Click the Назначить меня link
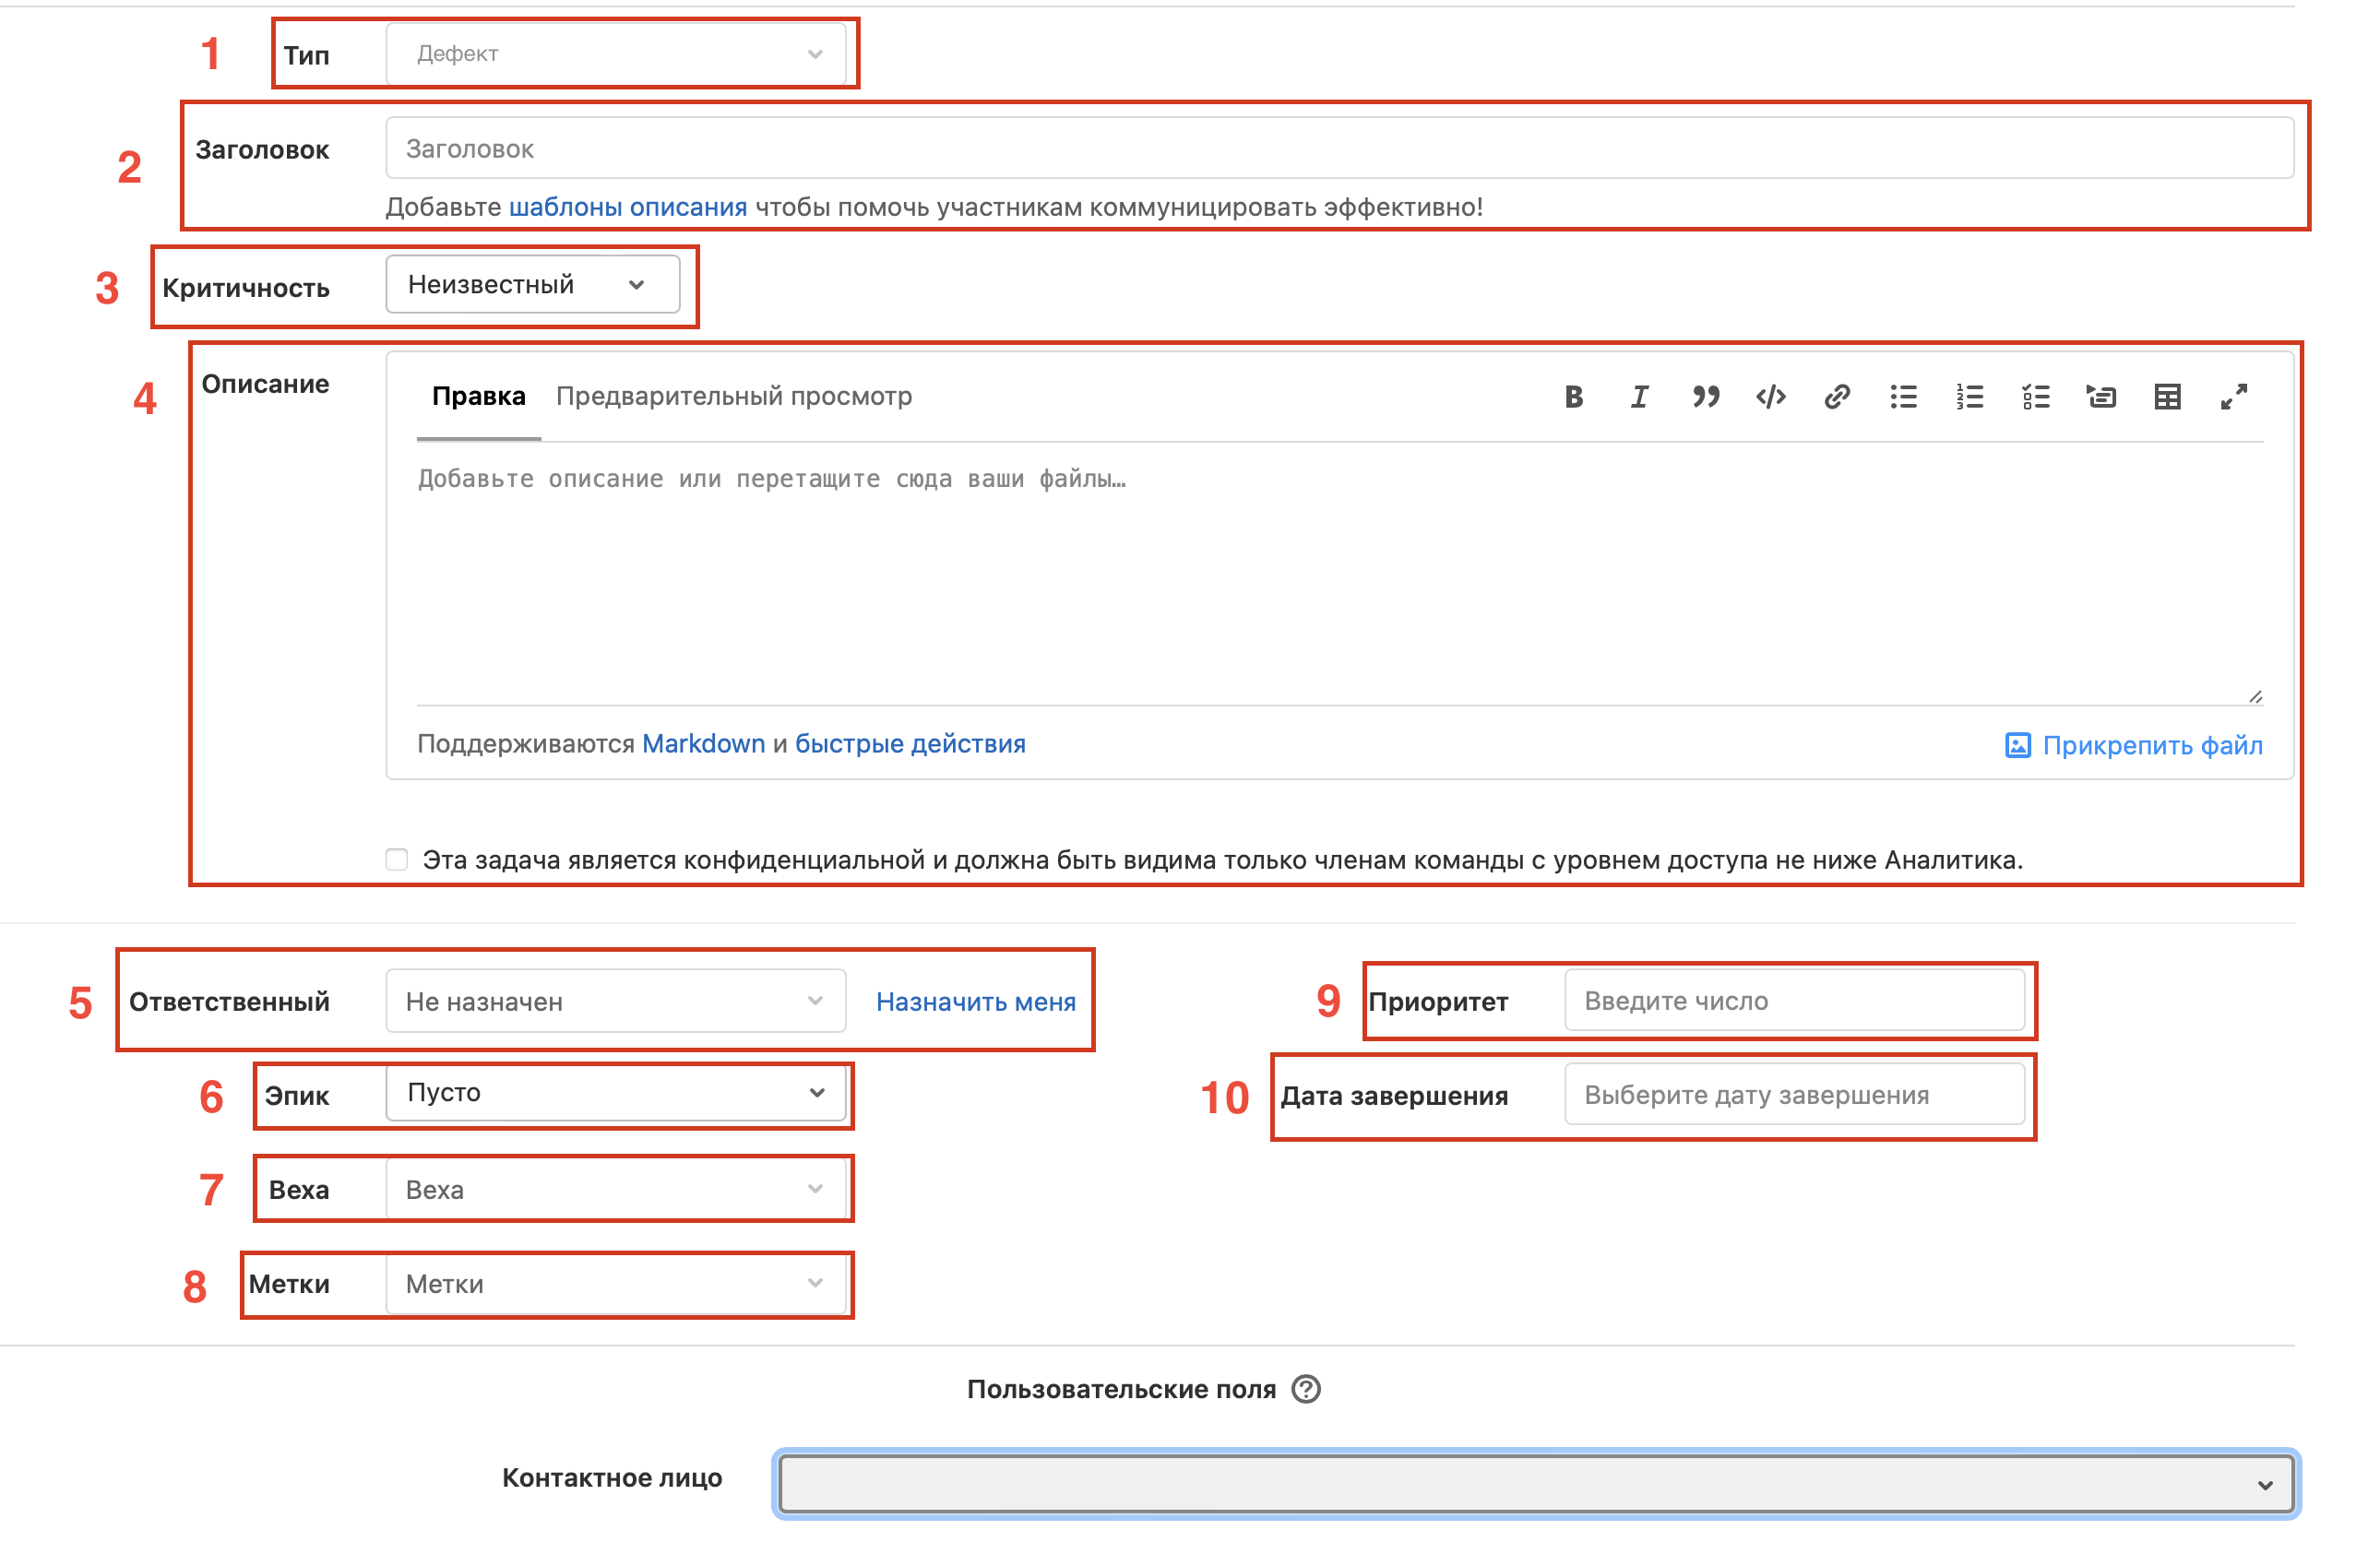 pyautogui.click(x=975, y=1002)
